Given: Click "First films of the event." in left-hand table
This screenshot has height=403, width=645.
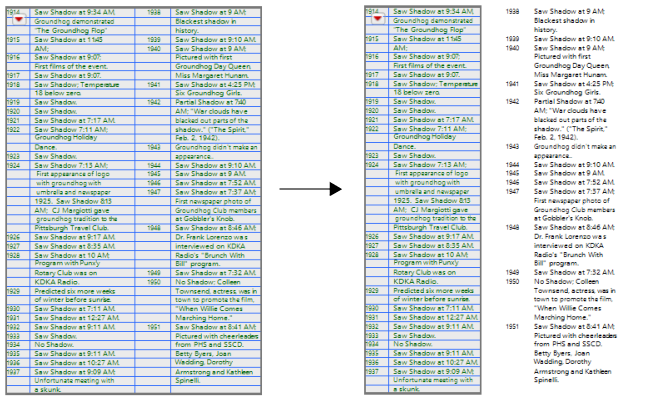Looking at the screenshot, I should click(71, 66).
